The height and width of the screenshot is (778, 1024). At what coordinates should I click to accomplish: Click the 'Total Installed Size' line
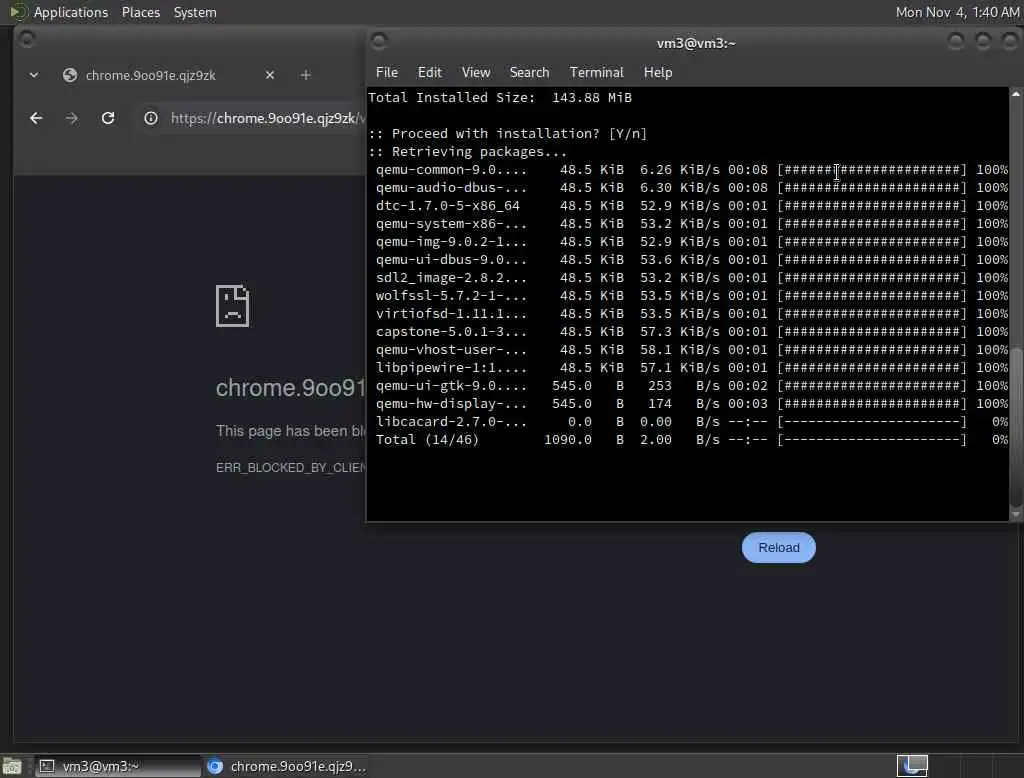500,97
